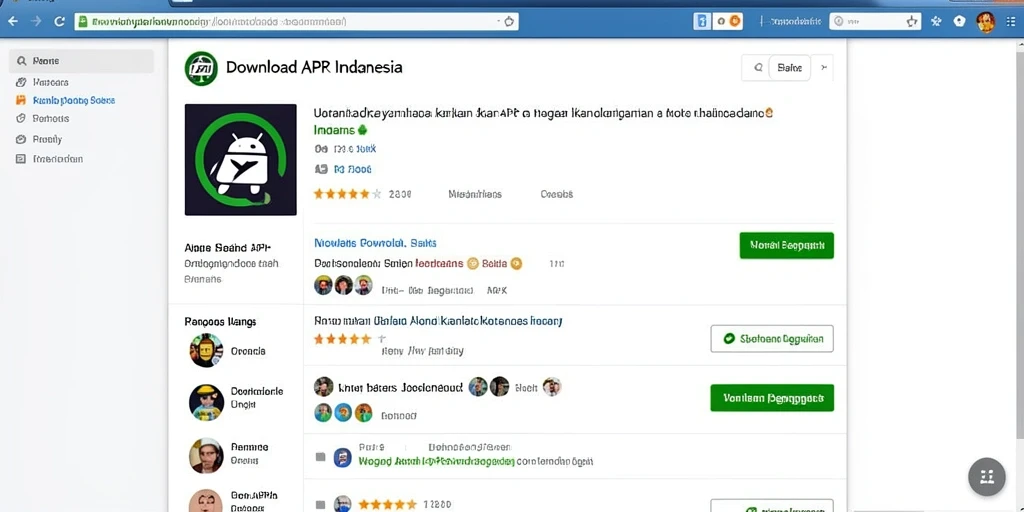Click the green "Vonilaan" button
This screenshot has height=512, width=1024.
tap(772, 398)
